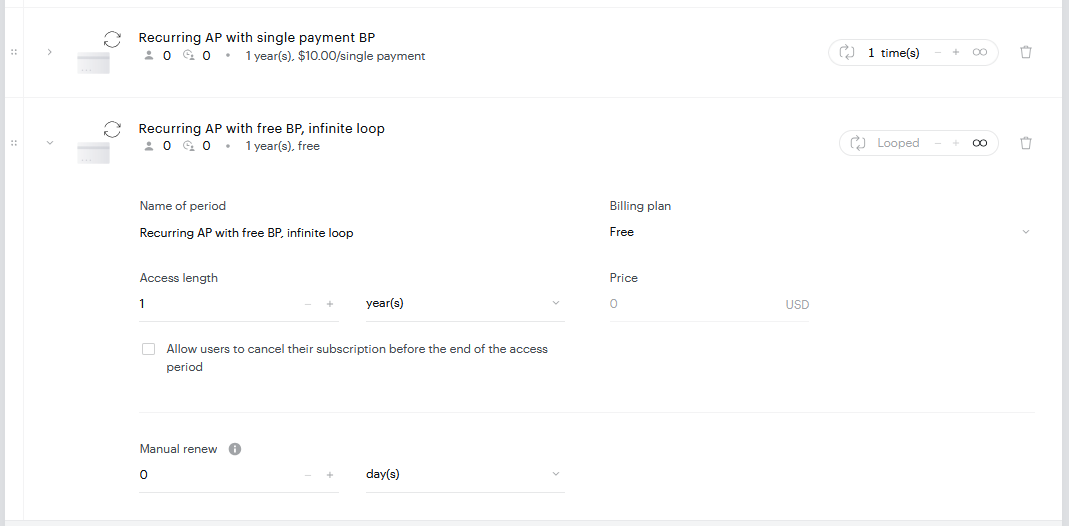Viewport: 1069px width, 526px height.
Task: Click recurring icon beside single payment period
Action: point(112,39)
